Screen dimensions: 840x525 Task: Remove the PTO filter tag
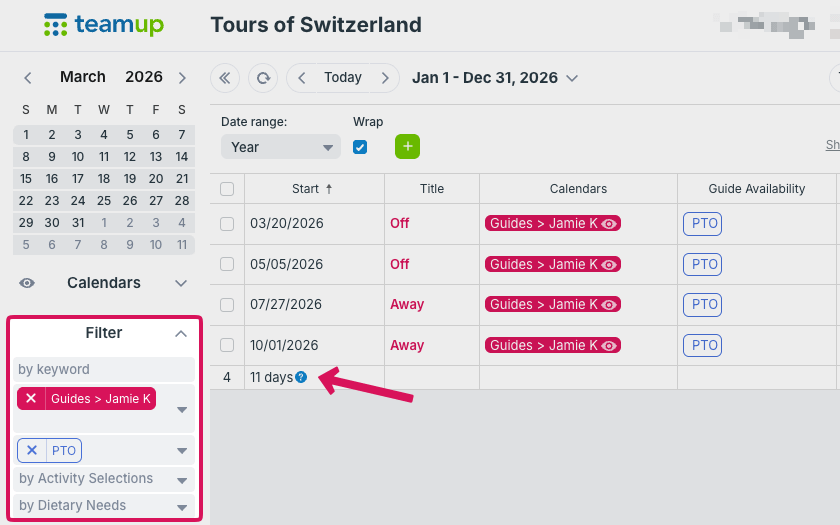tap(32, 450)
